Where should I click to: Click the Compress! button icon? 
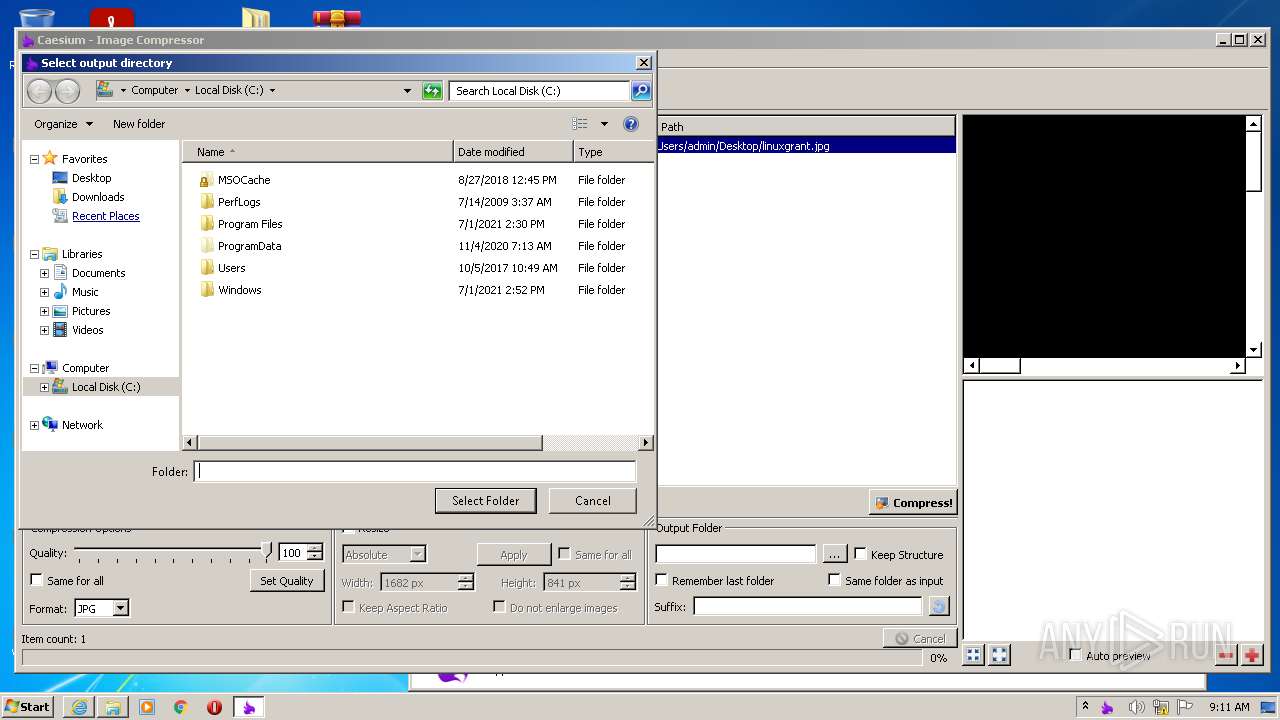tap(881, 503)
